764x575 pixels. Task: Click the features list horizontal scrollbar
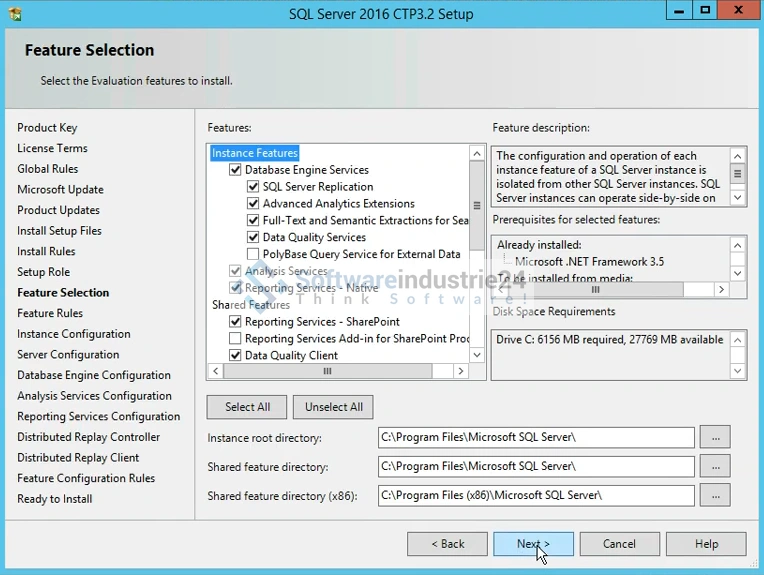coord(327,371)
